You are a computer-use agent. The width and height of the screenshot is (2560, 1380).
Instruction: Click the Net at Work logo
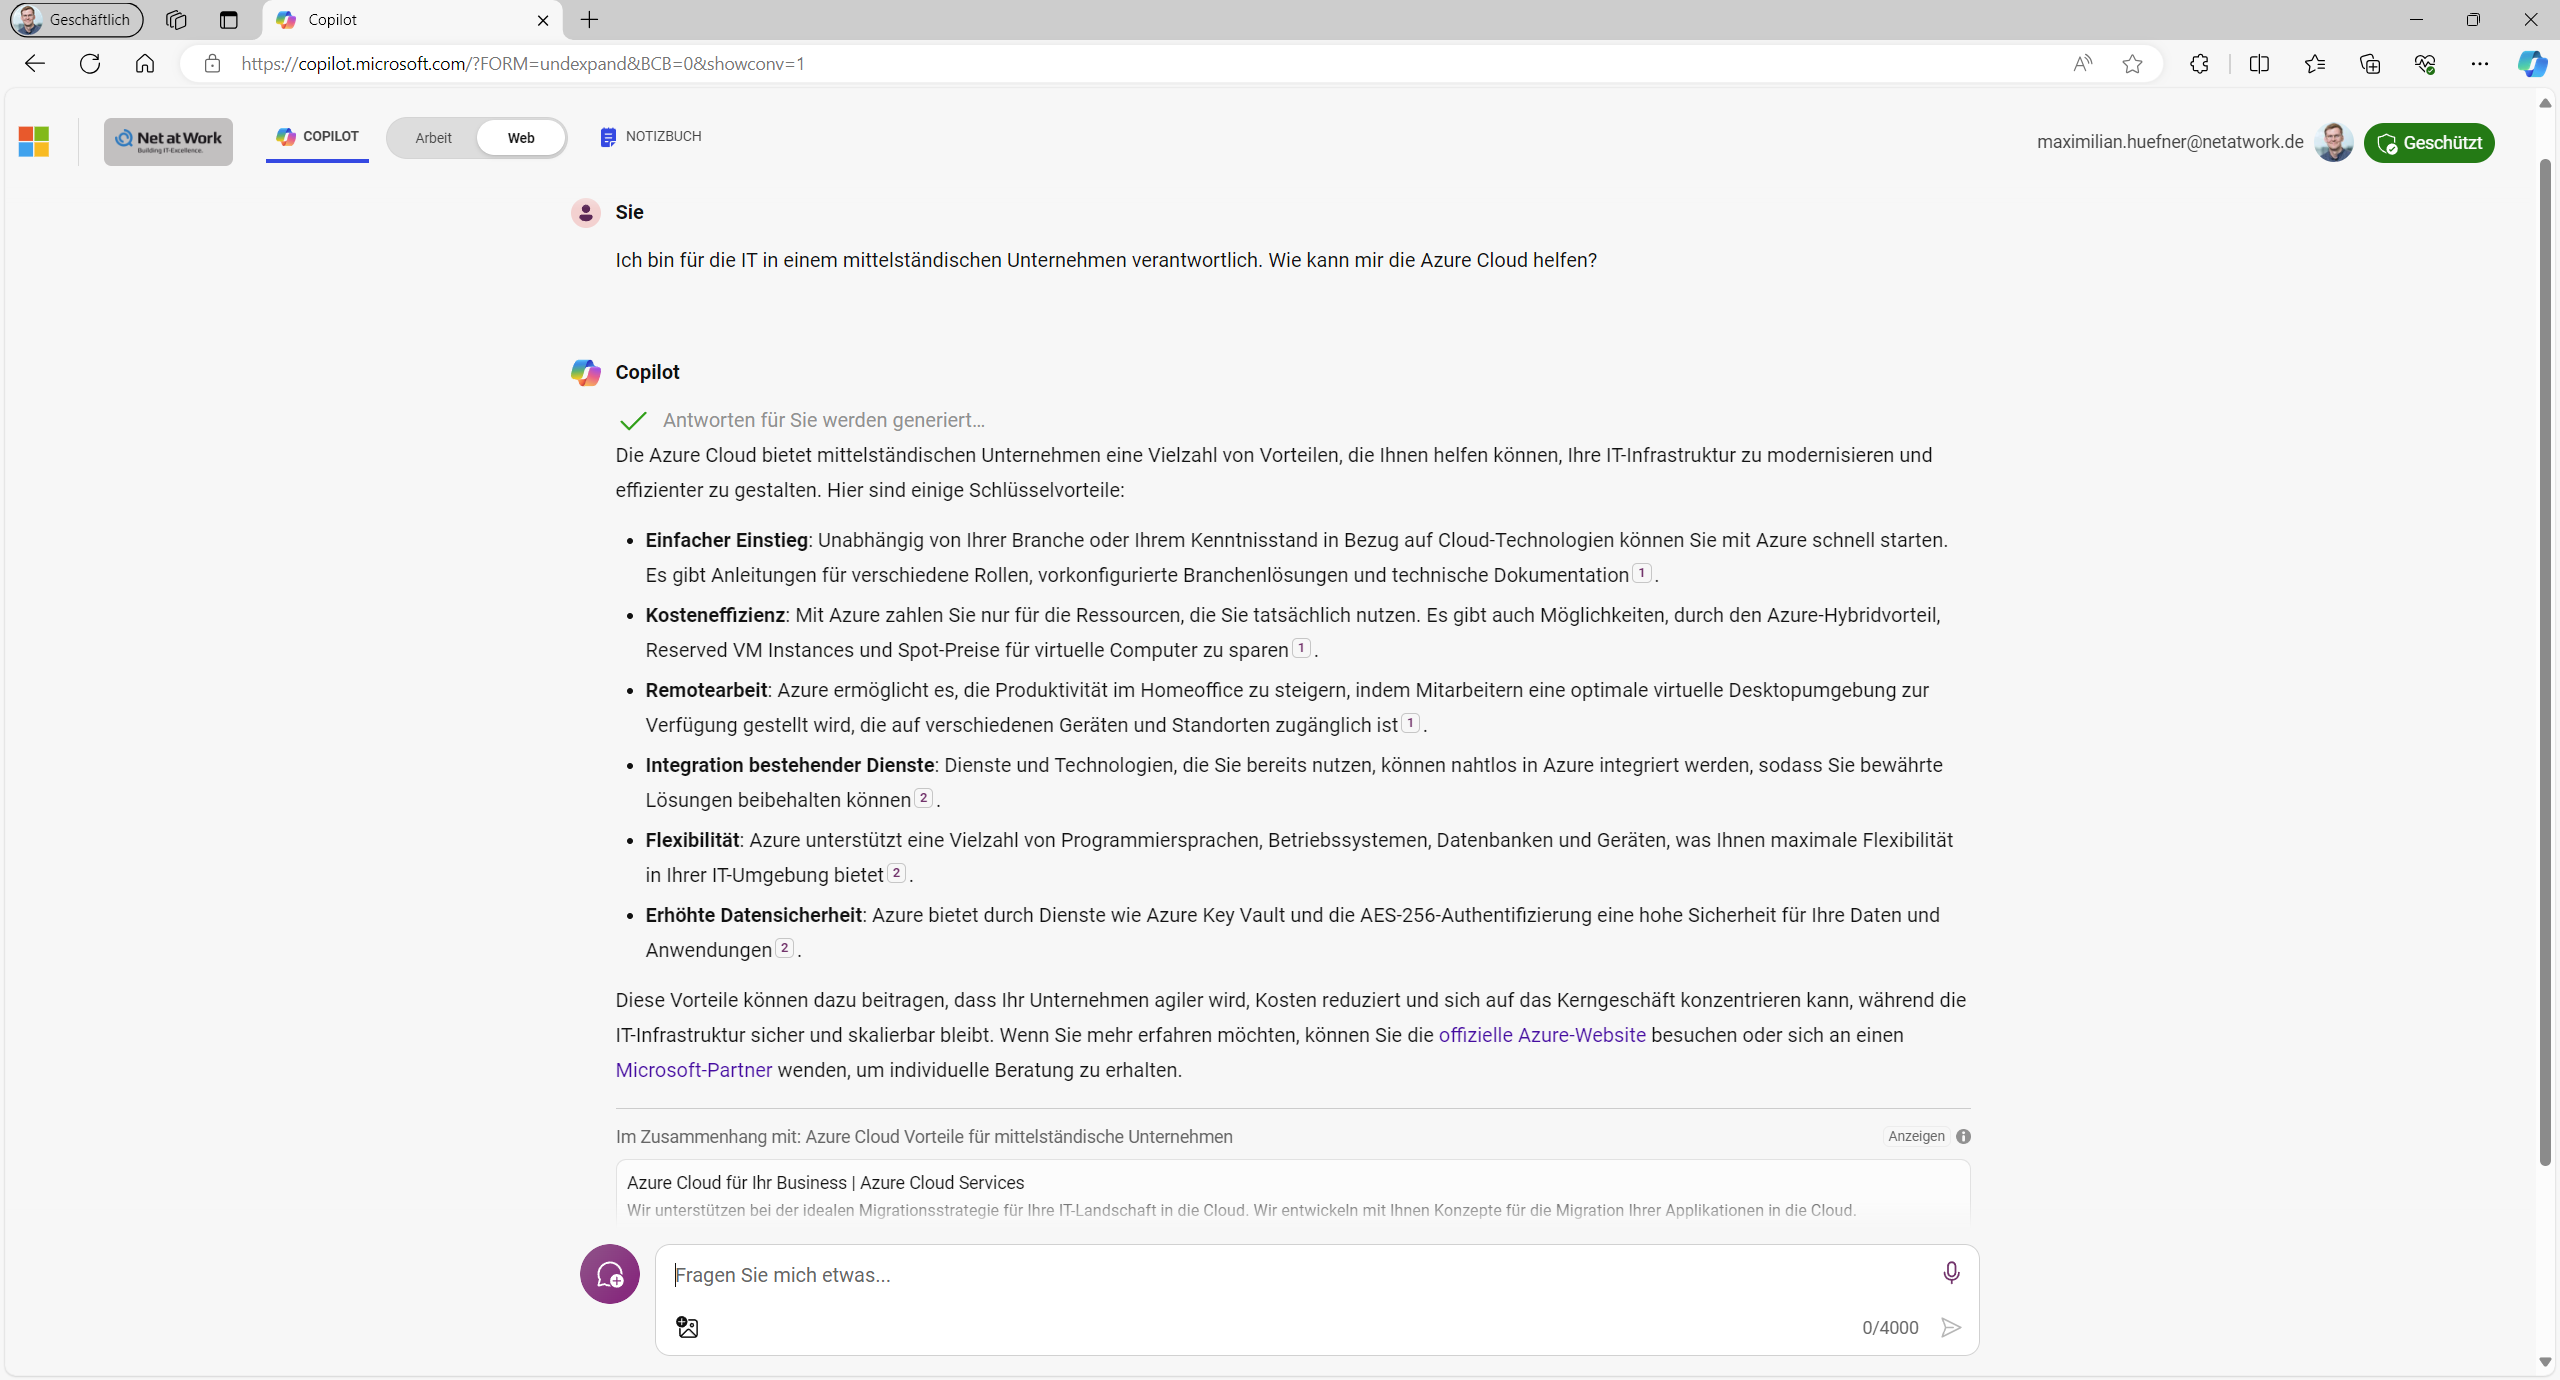tap(168, 141)
